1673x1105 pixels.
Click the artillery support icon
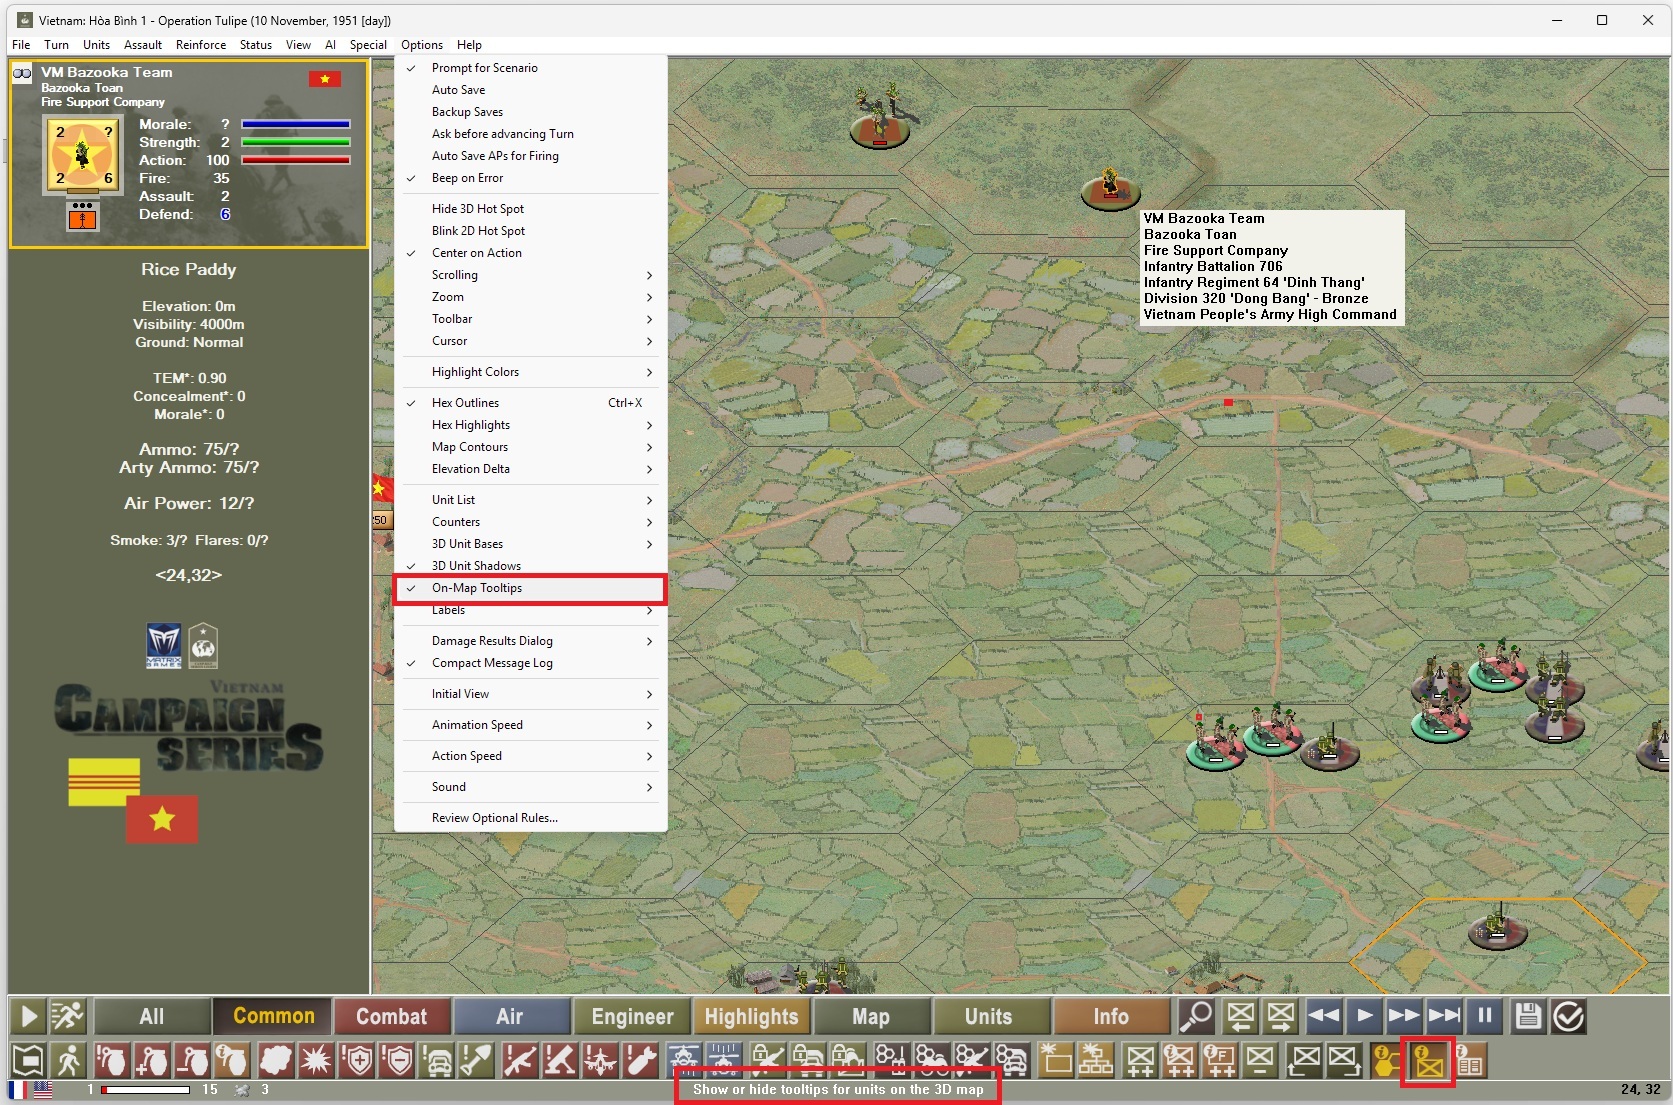[x=559, y=1061]
